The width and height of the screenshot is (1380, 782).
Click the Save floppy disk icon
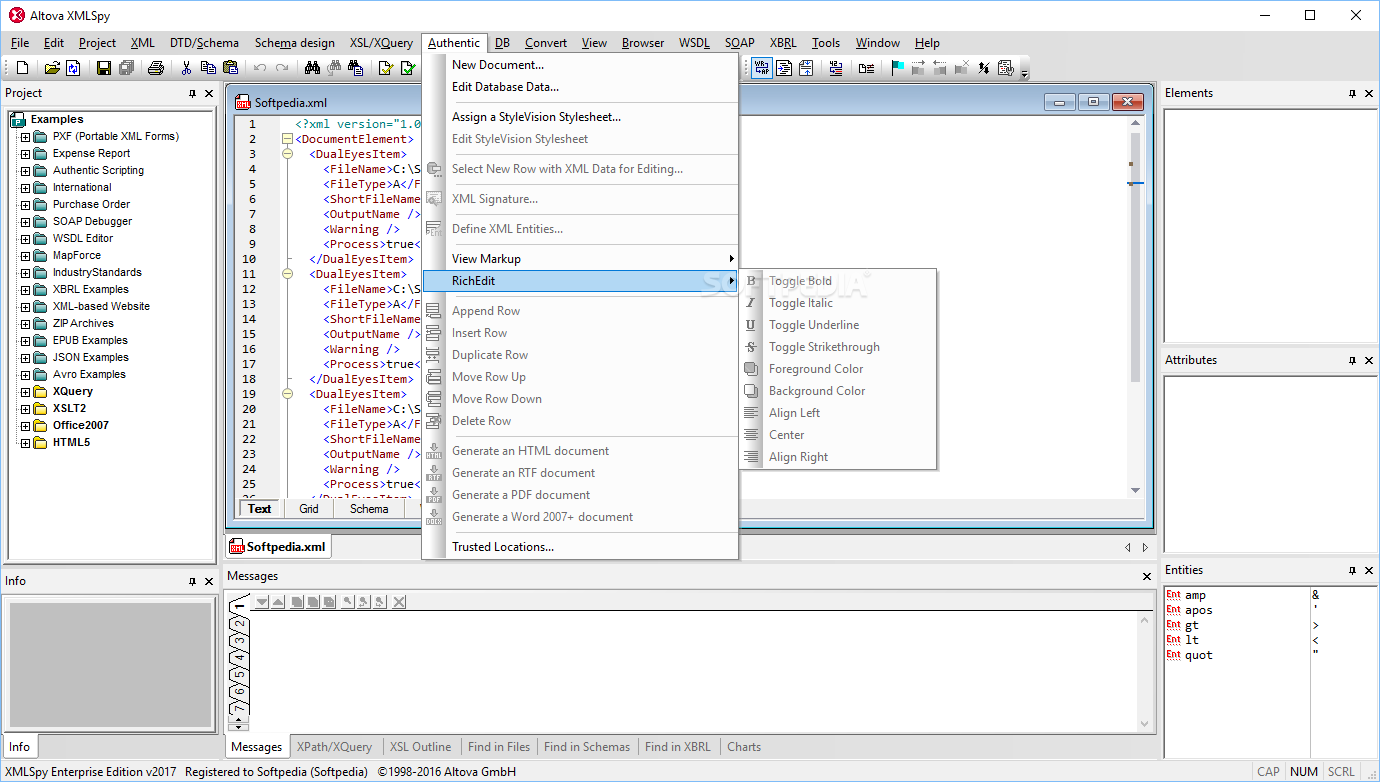[103, 68]
